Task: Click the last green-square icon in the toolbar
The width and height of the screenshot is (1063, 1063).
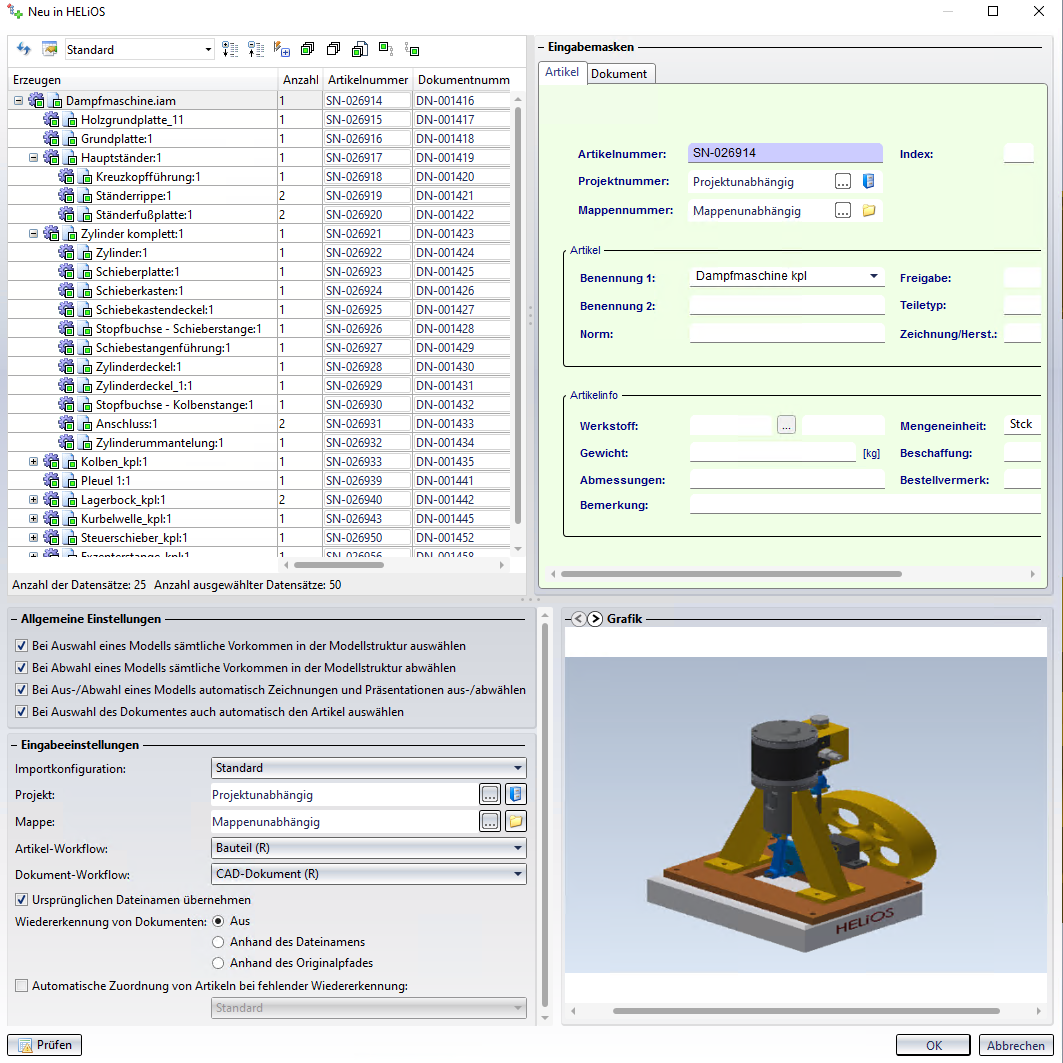Action: coord(412,49)
